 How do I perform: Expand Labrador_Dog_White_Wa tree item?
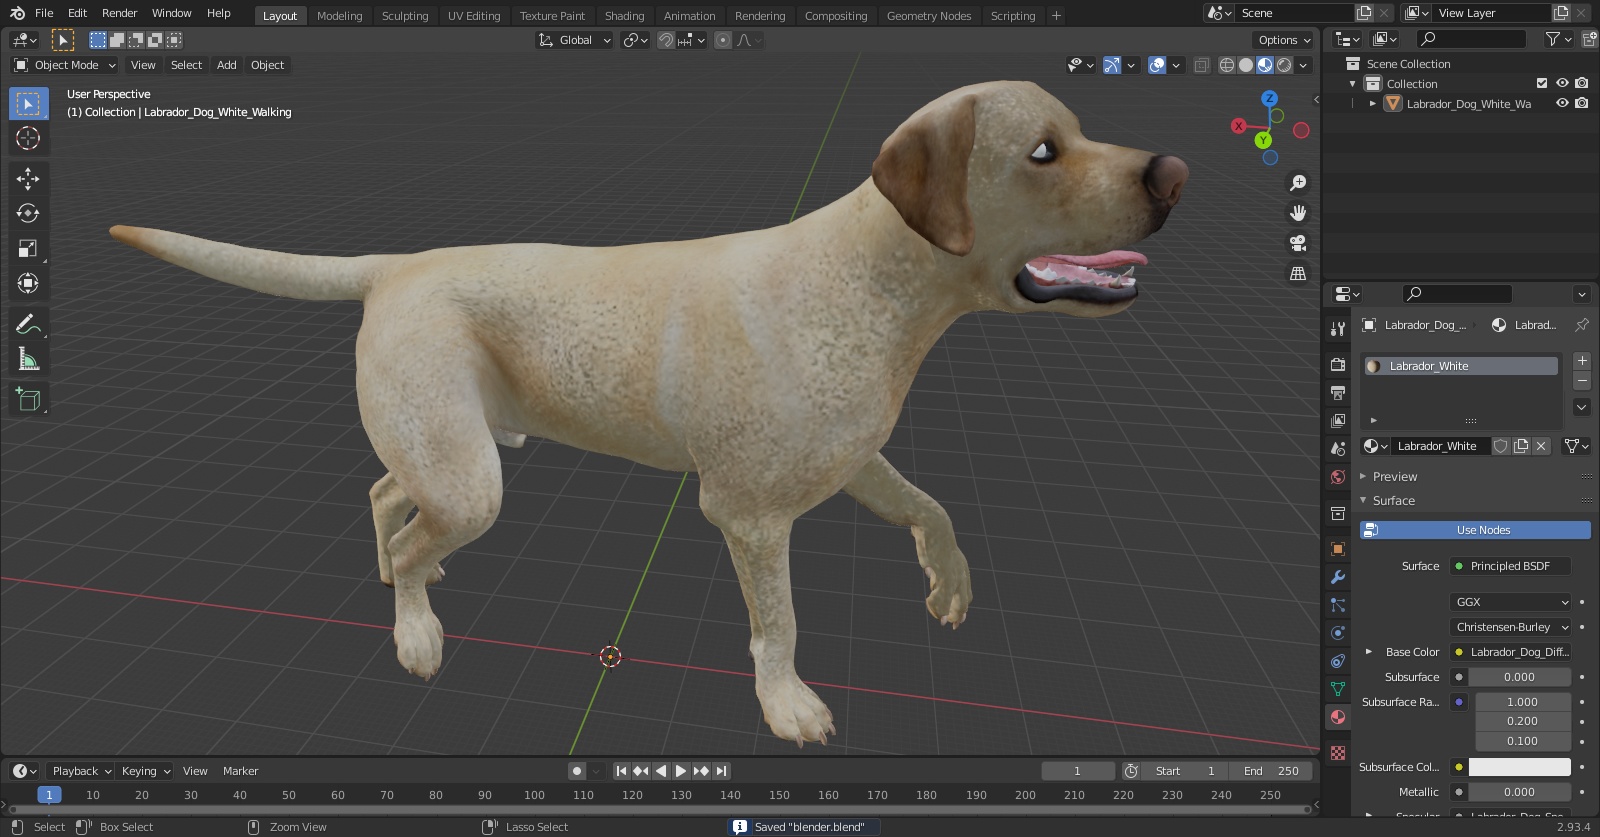[x=1373, y=103]
